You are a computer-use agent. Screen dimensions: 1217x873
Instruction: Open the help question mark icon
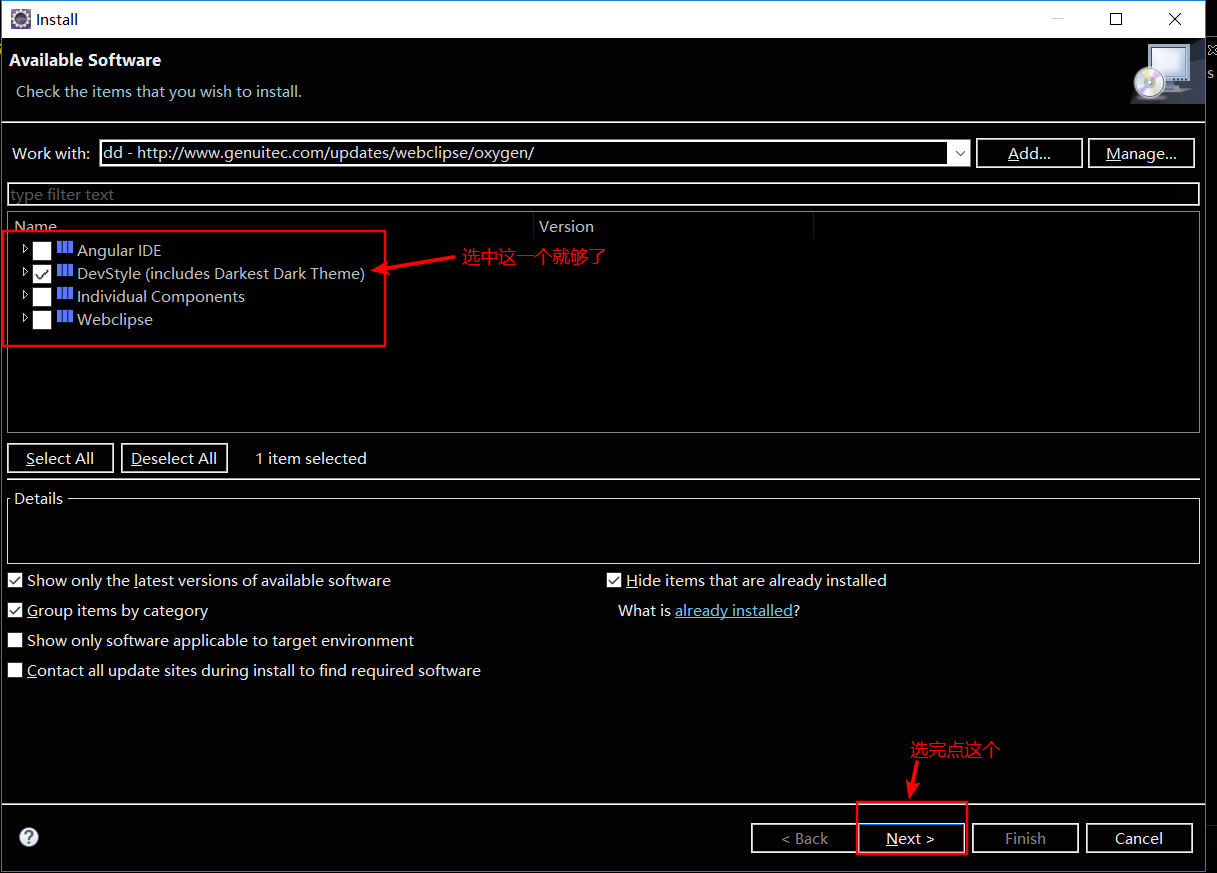click(x=29, y=837)
